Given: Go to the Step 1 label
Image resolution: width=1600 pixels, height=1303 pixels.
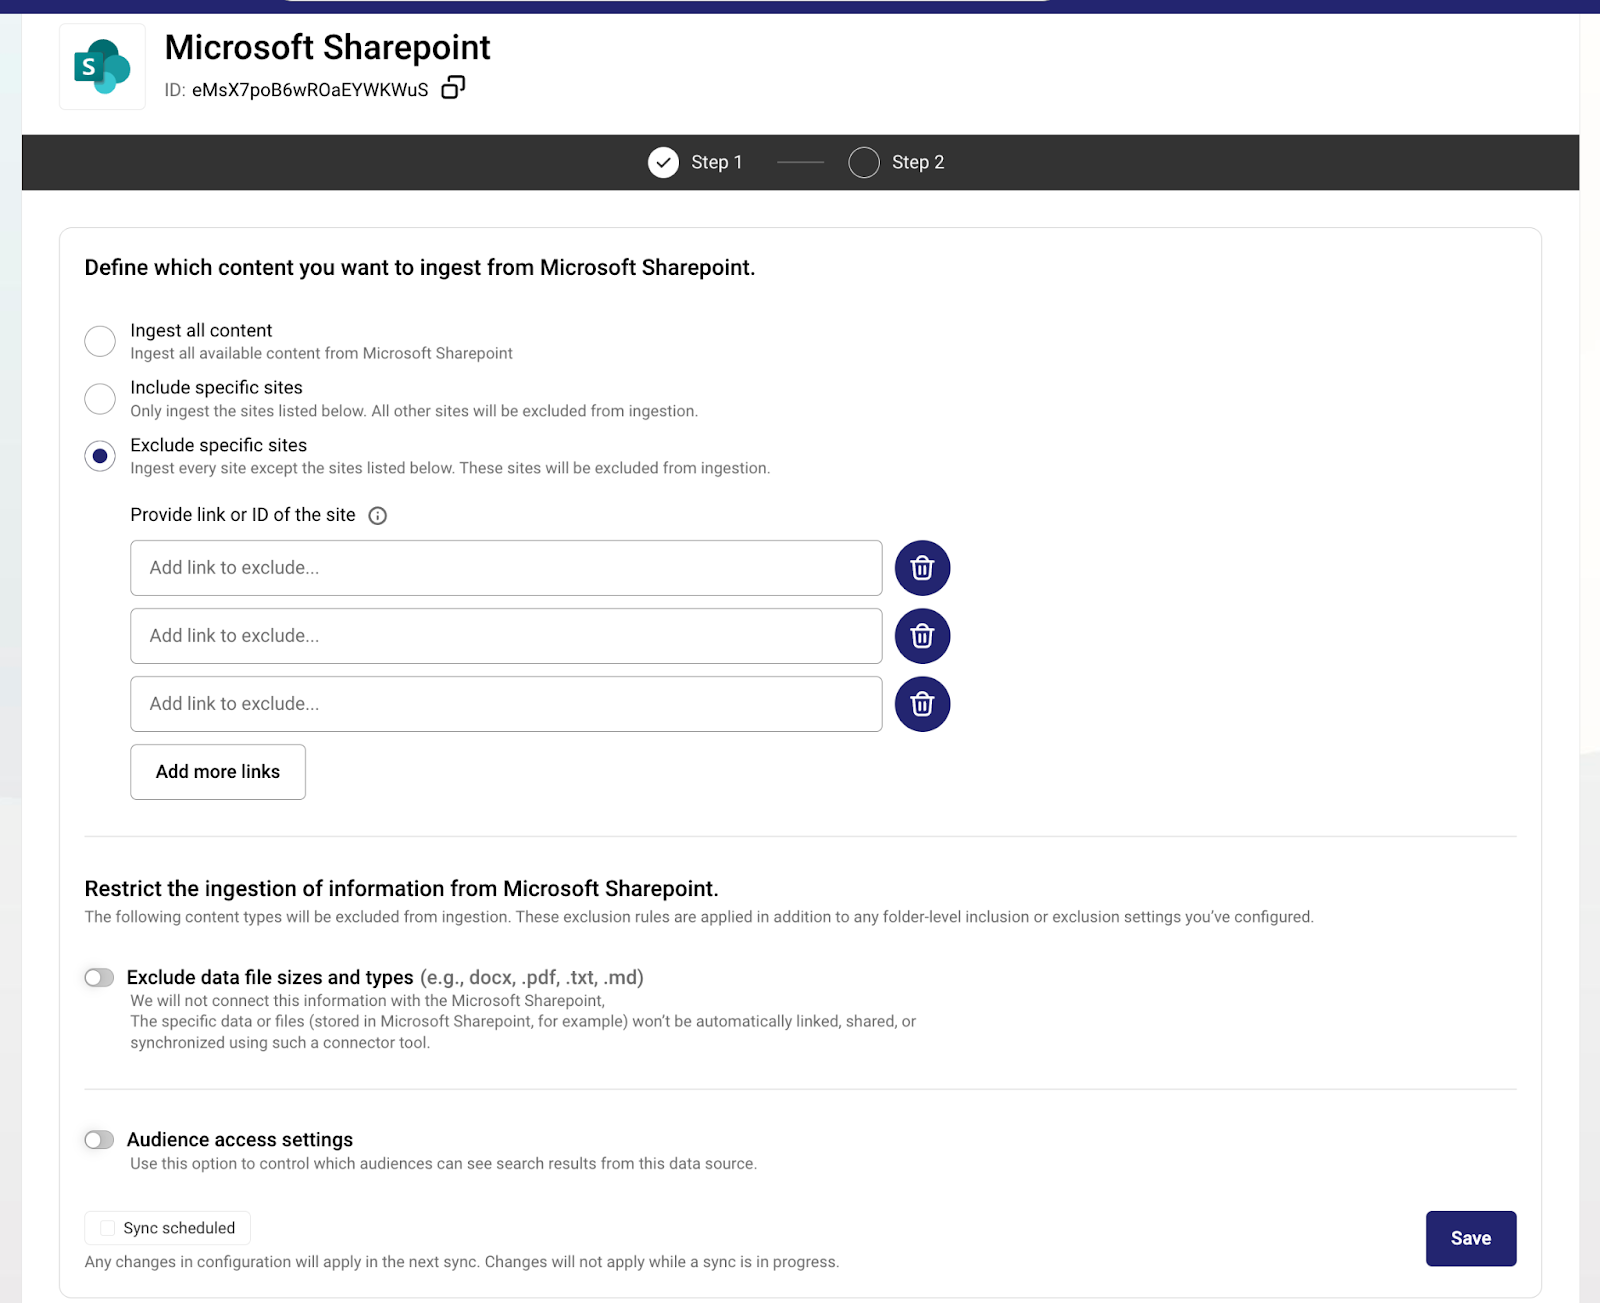Looking at the screenshot, I should pos(716,162).
